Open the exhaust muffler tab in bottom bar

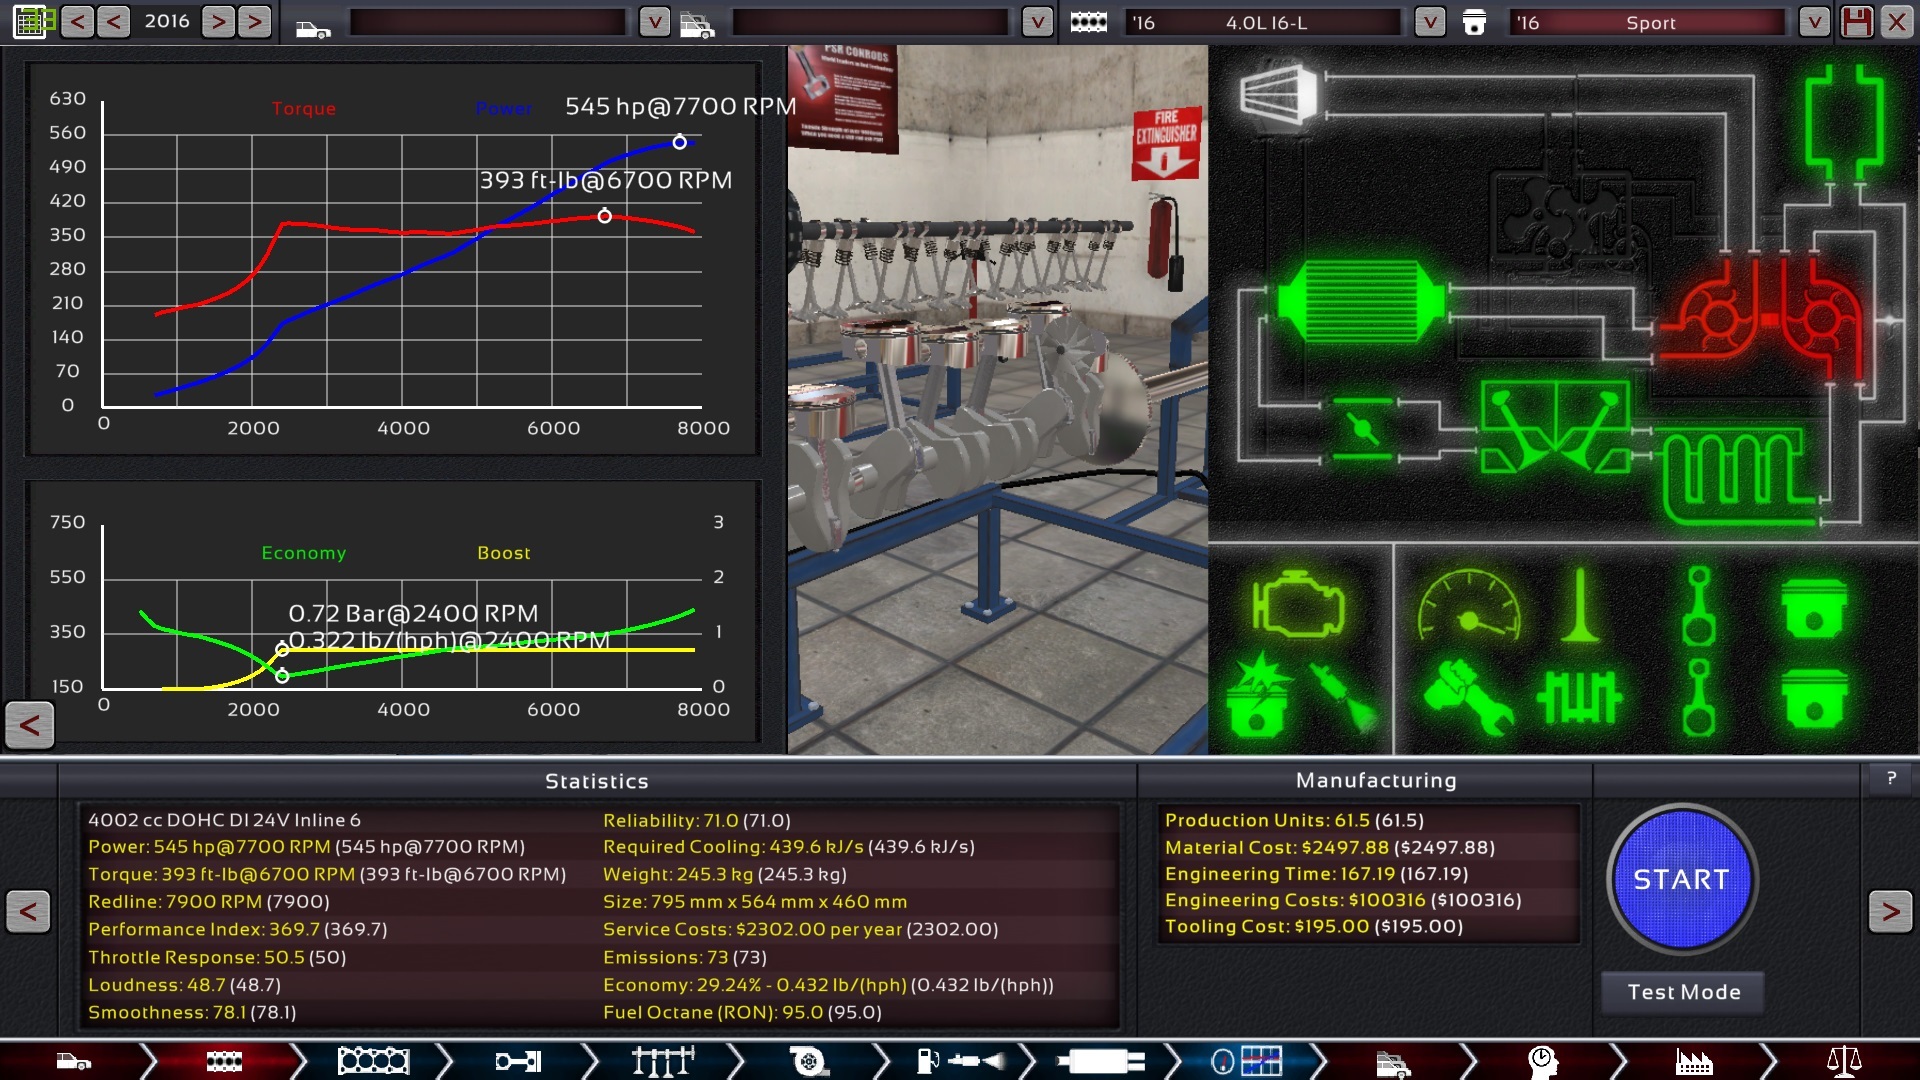click(x=1100, y=1061)
